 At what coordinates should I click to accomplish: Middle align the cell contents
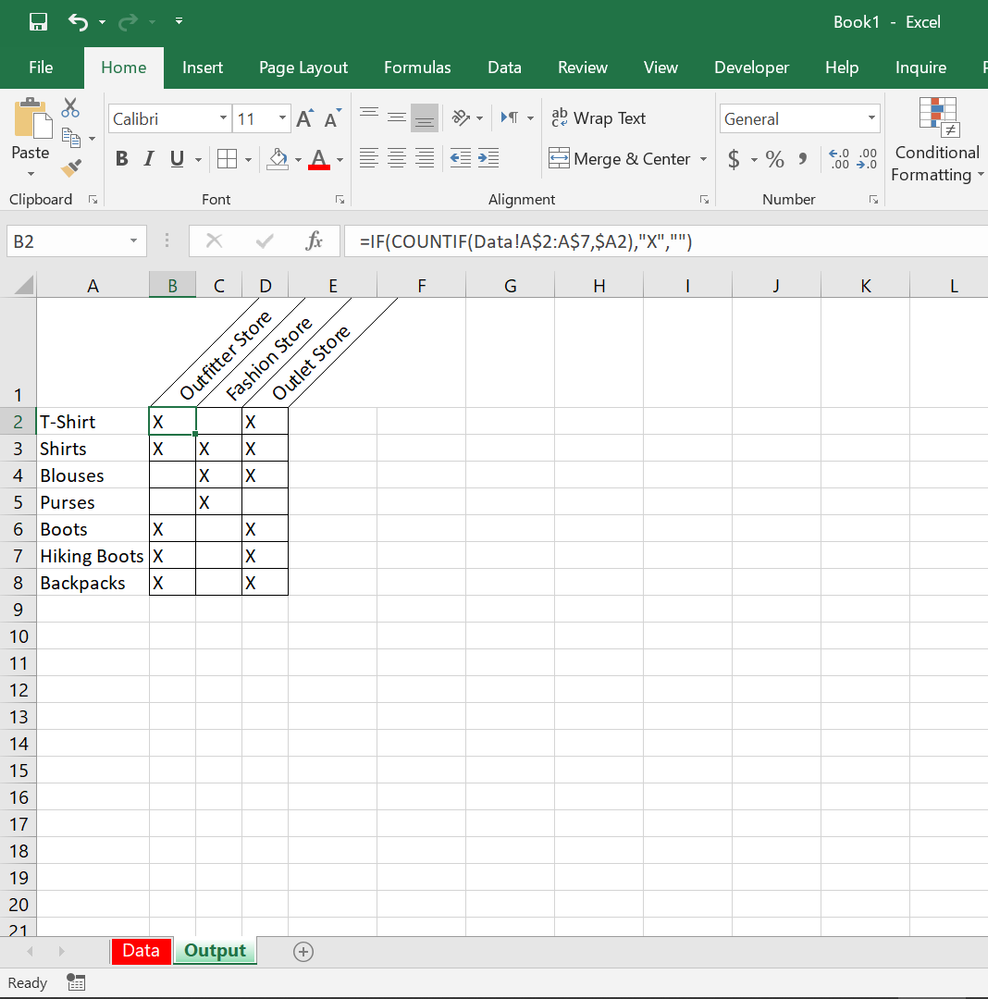(396, 118)
